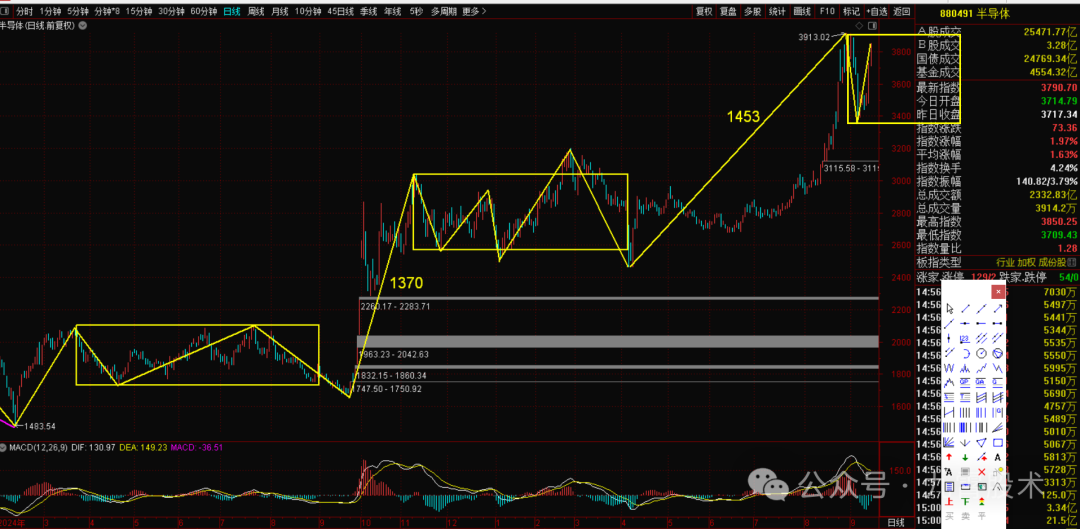Open the 半导体(日线前复权) dropdown arrow

pos(83,25)
